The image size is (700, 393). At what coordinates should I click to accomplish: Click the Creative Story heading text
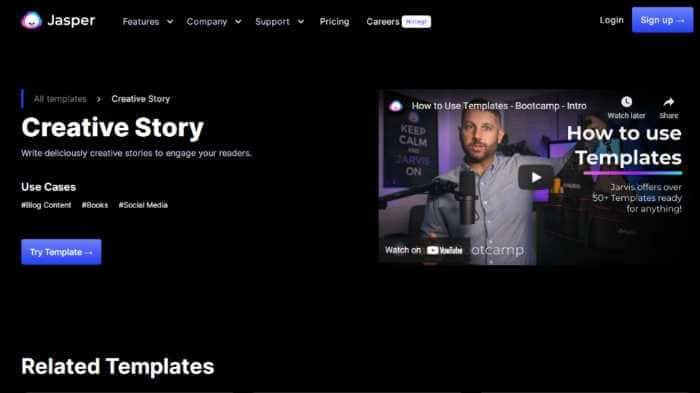(x=112, y=128)
